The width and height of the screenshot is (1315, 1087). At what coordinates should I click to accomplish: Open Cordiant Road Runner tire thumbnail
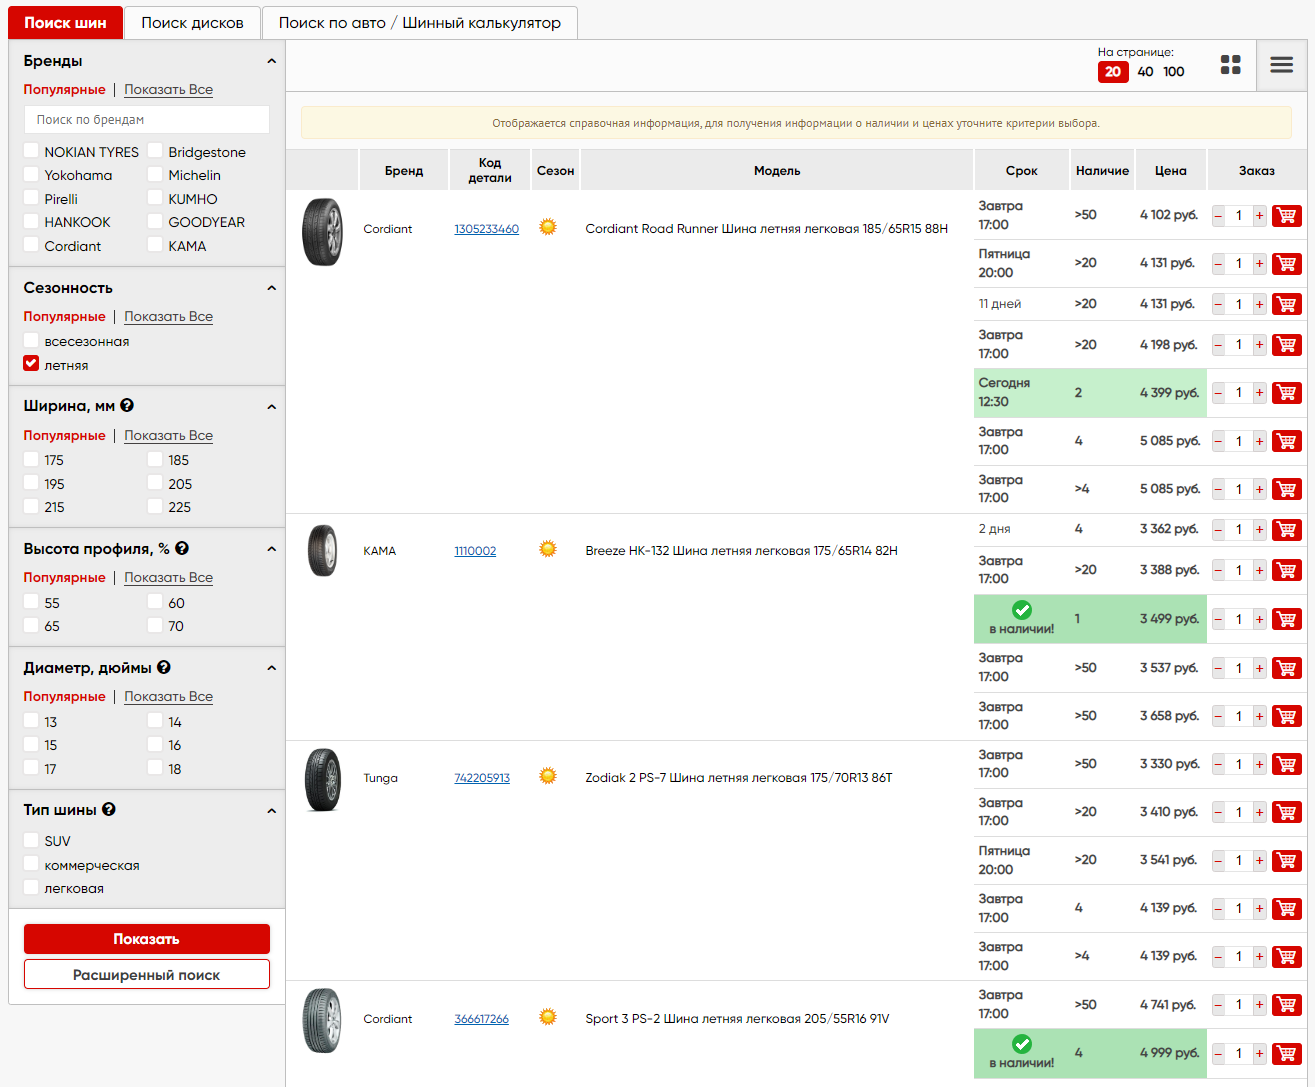tap(322, 232)
